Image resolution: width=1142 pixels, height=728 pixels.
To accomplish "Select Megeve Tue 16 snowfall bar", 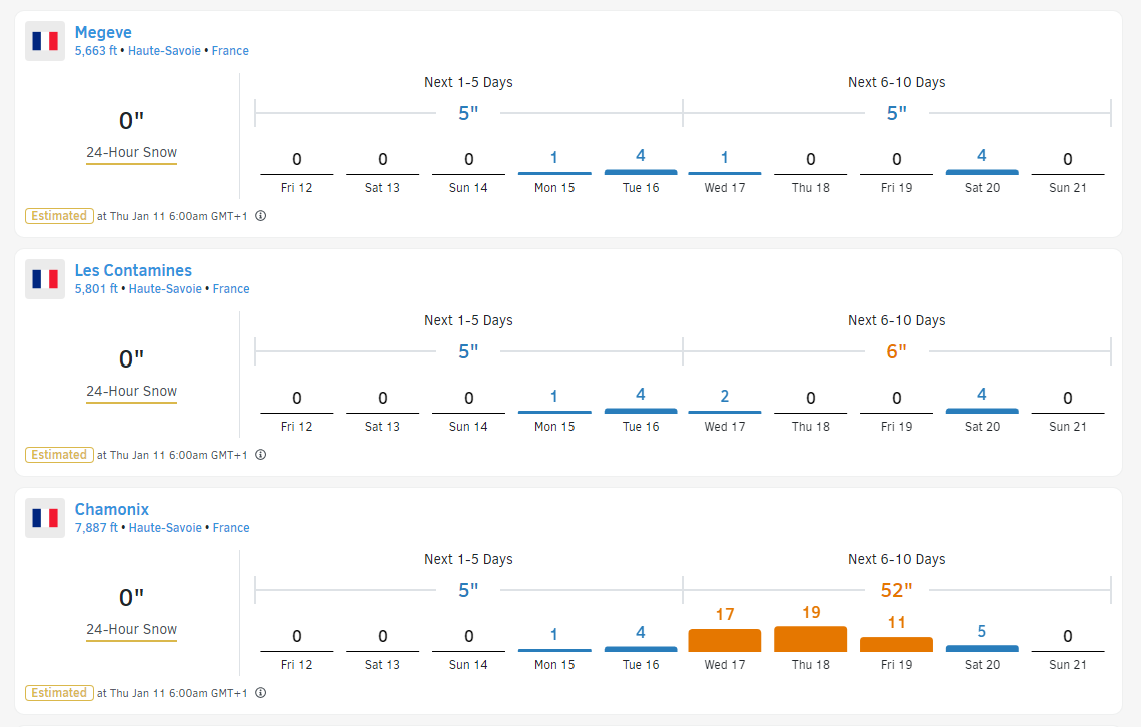I will [x=640, y=172].
